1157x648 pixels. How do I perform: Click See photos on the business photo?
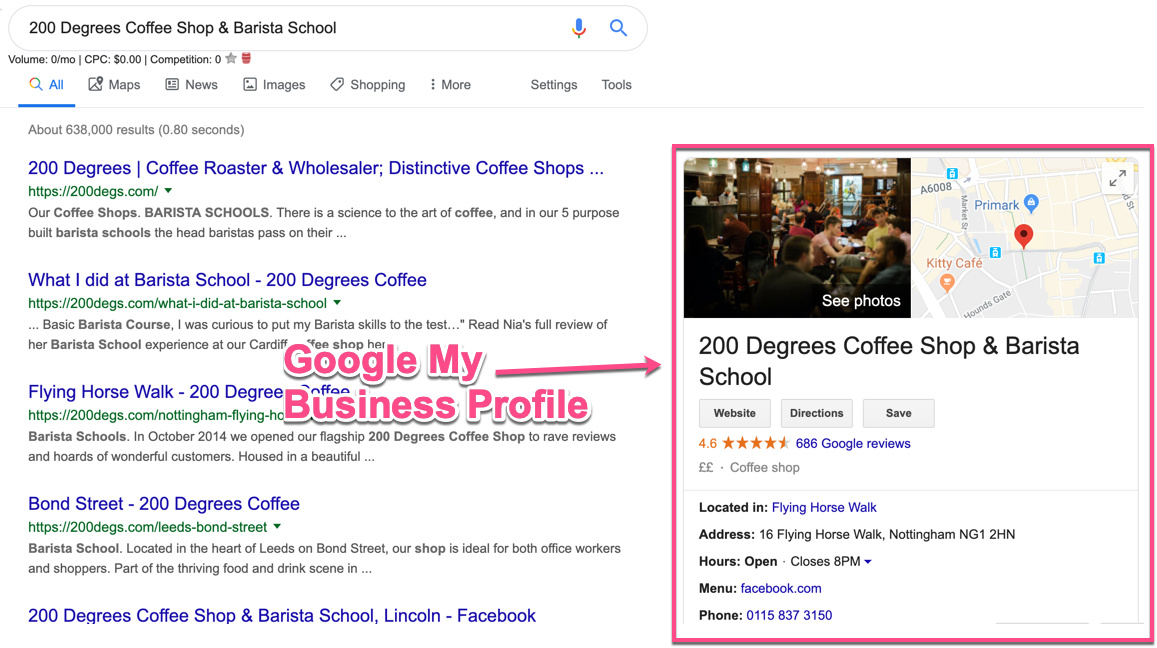pyautogui.click(x=861, y=300)
